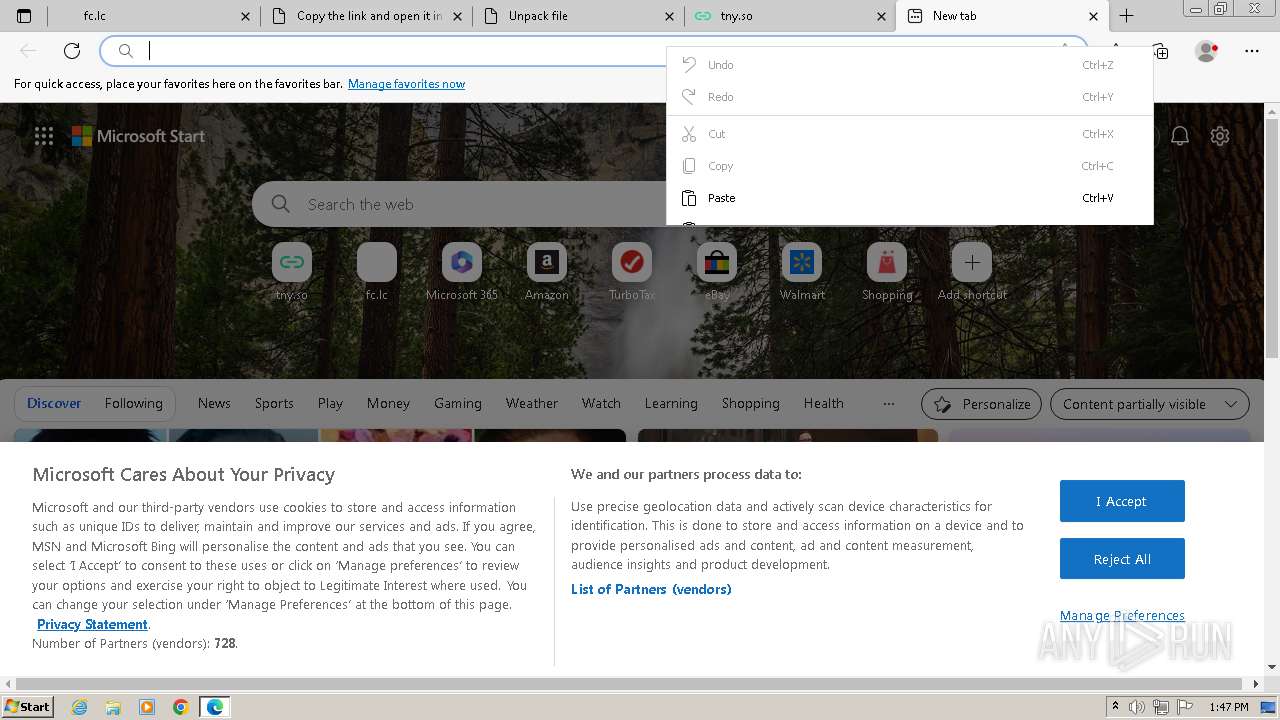Switch to the fc.lc tab
The image size is (1280, 720).
155,16
